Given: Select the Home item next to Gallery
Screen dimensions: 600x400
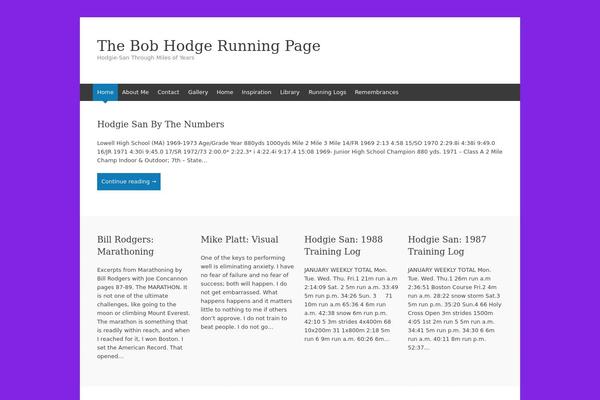Looking at the screenshot, I should click(225, 92).
